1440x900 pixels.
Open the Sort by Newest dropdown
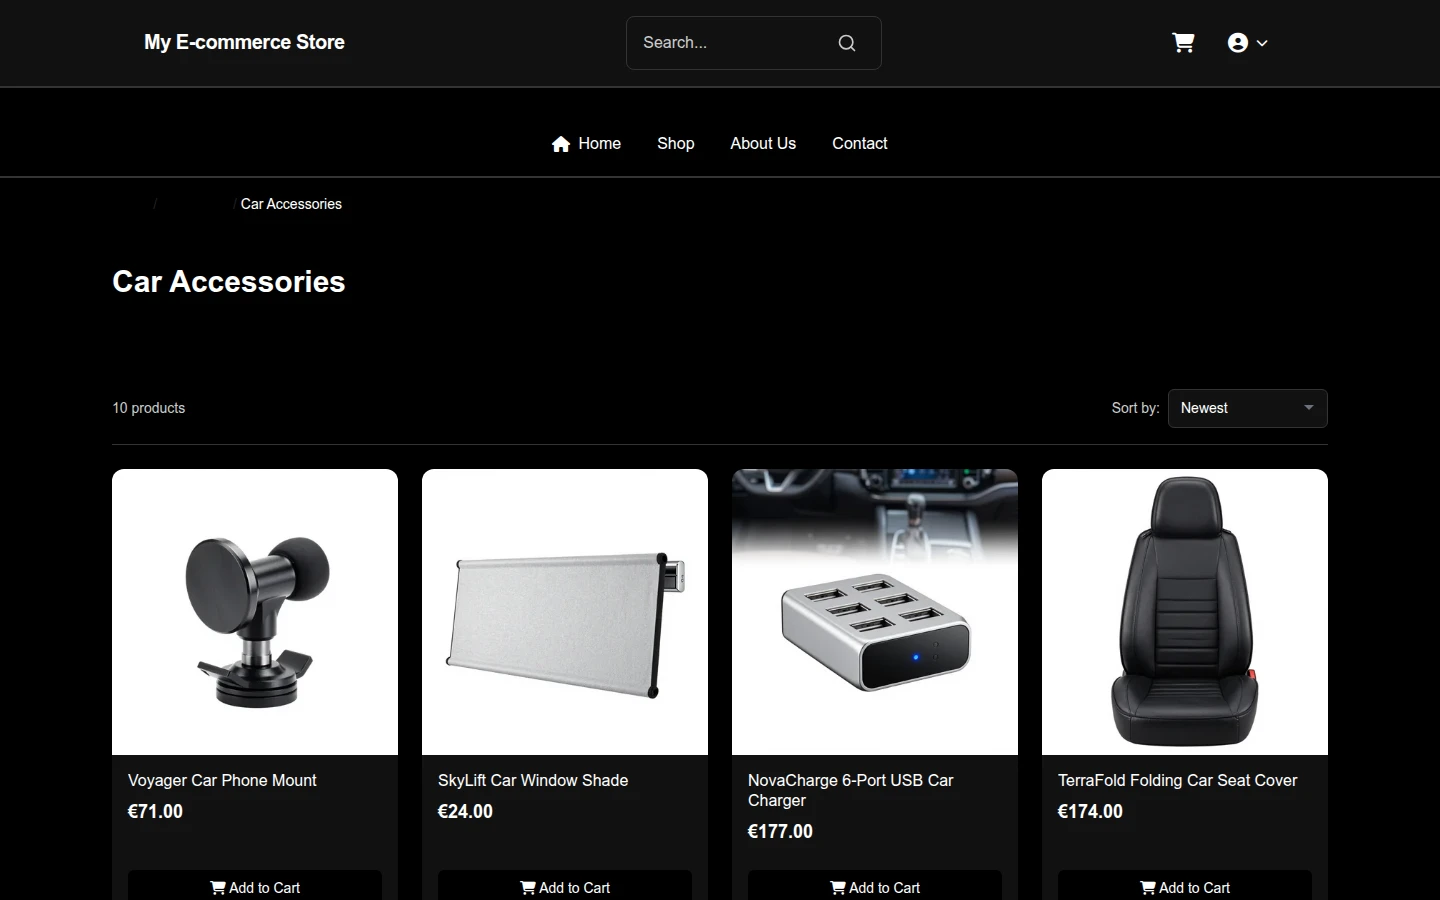coord(1247,408)
